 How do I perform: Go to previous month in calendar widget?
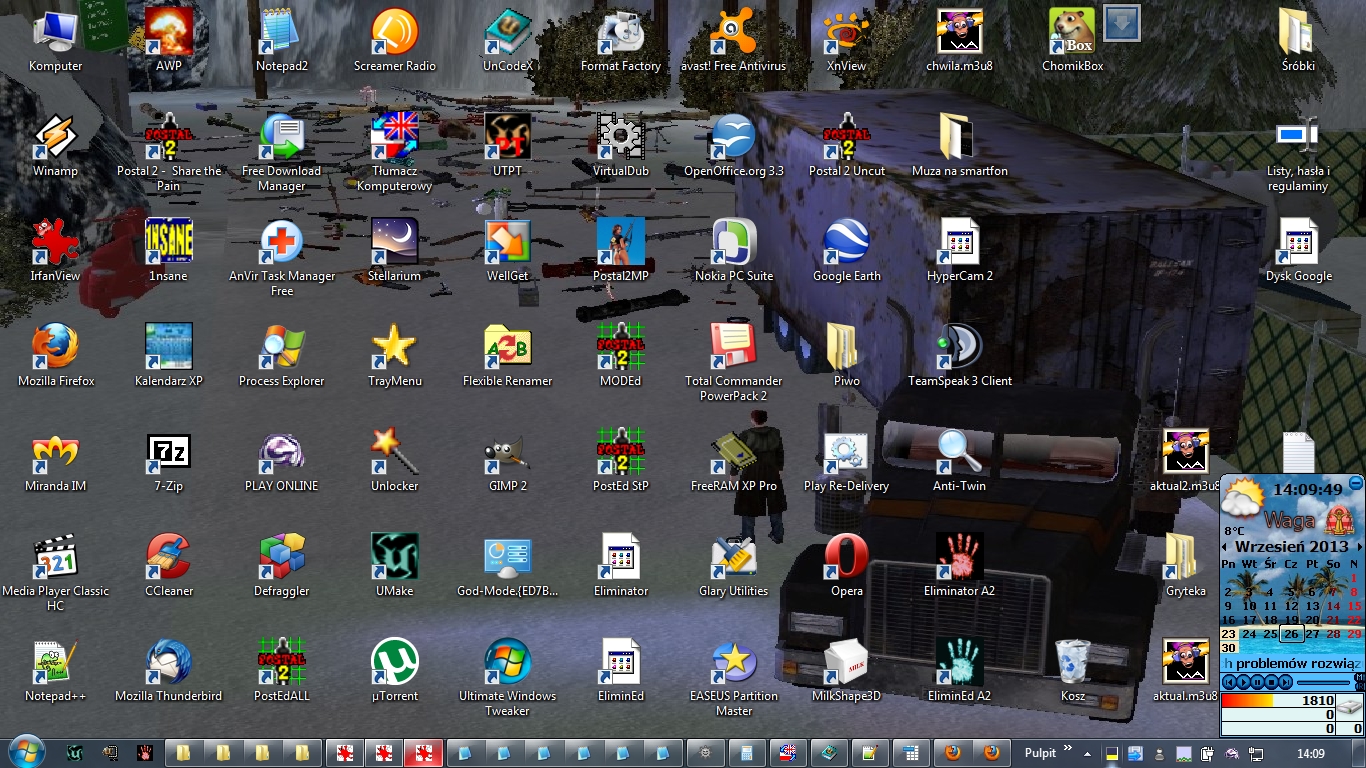pyautogui.click(x=1224, y=547)
